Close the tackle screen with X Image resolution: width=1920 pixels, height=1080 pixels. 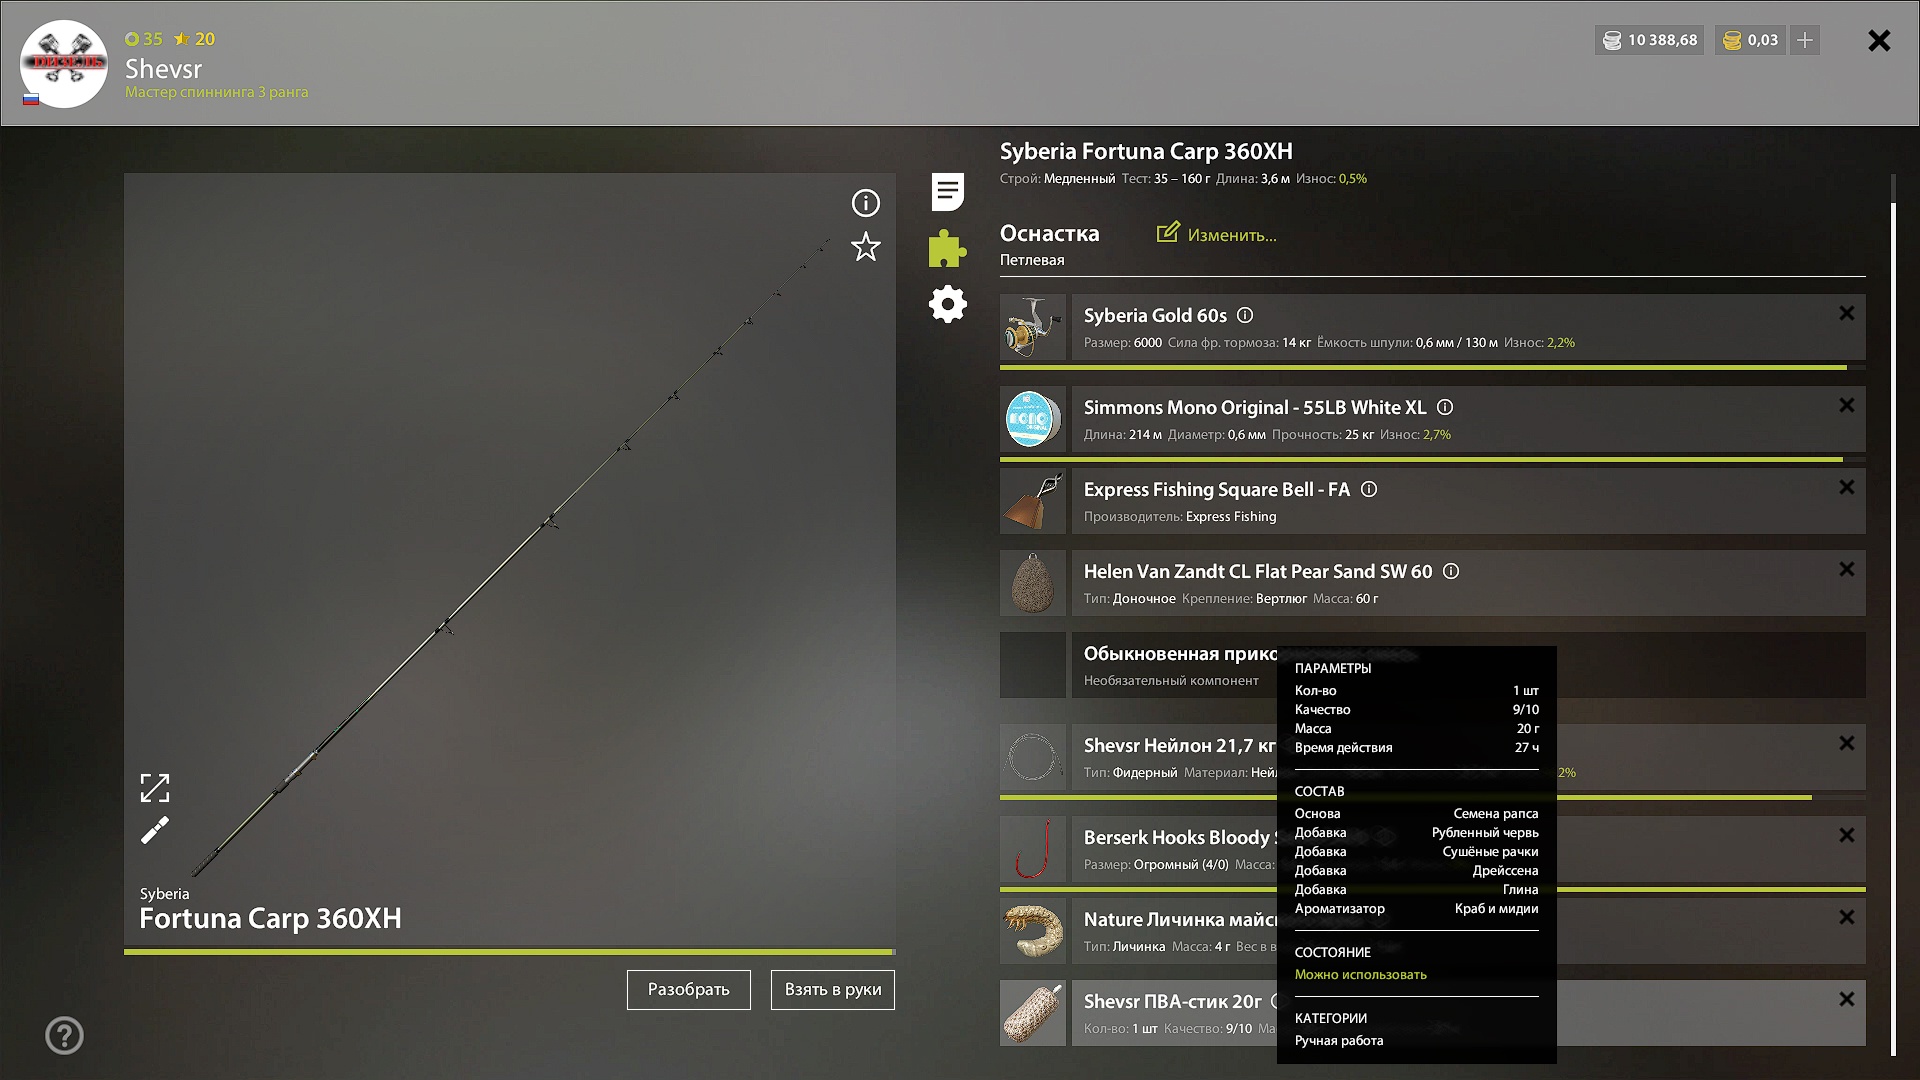click(x=1879, y=40)
